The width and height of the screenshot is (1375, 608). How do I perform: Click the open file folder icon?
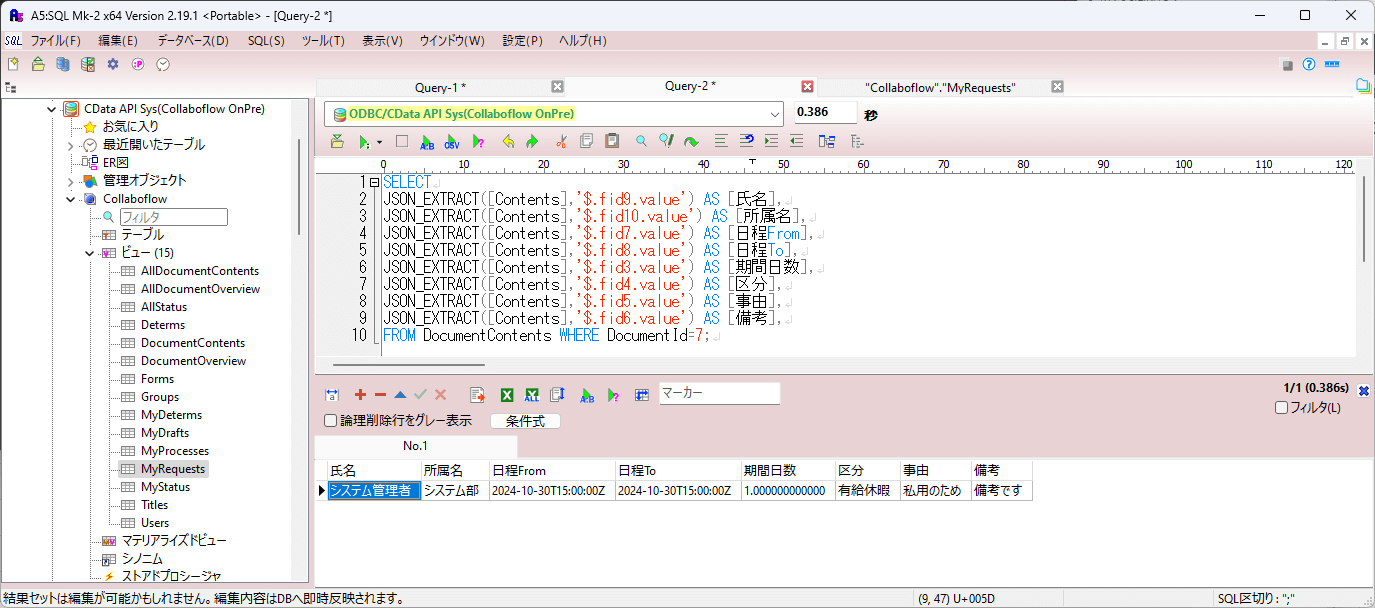38,64
